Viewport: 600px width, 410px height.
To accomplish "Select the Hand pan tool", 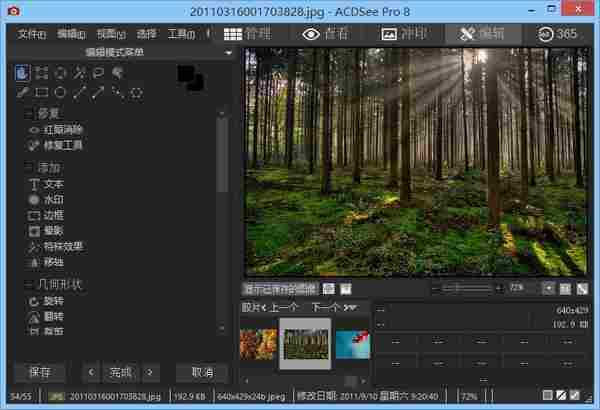I will [x=23, y=73].
